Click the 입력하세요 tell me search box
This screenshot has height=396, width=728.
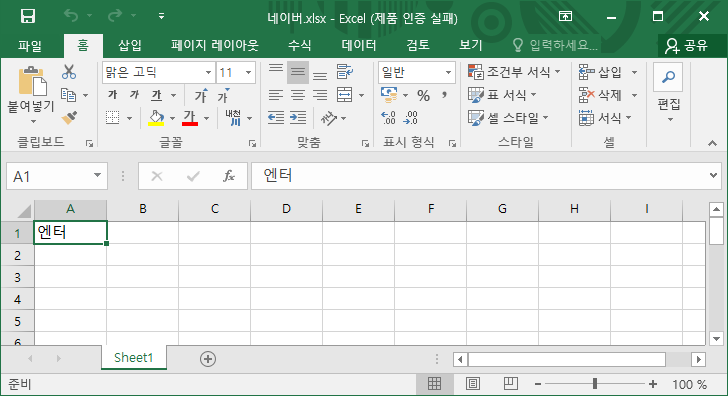pos(555,45)
